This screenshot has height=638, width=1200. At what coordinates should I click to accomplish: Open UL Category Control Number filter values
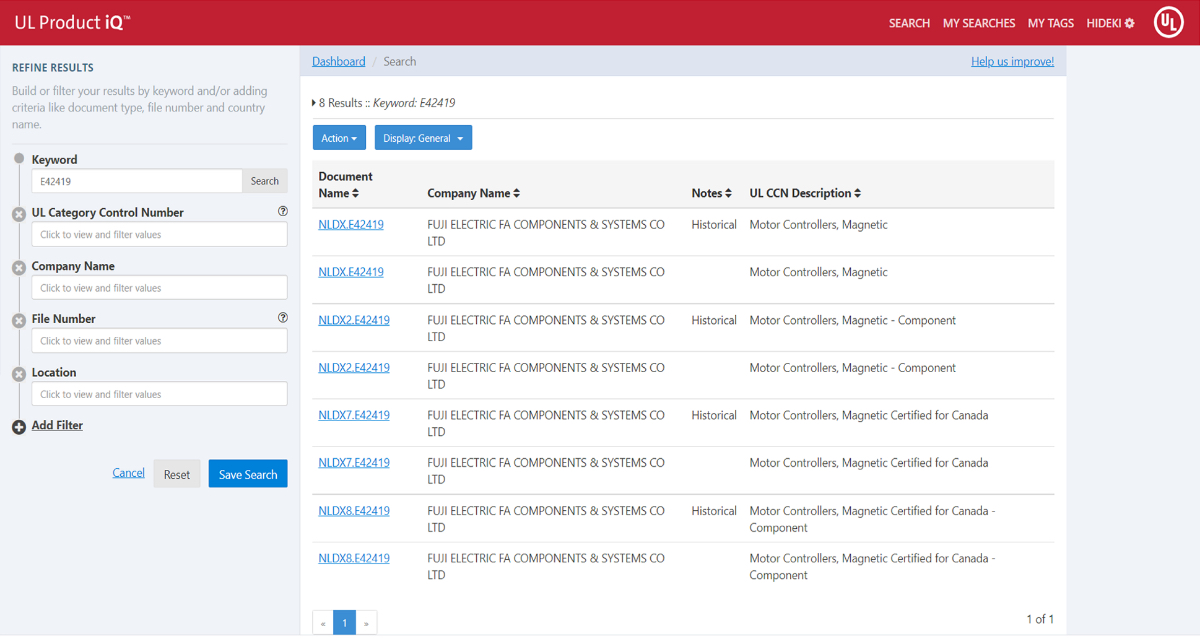tap(159, 235)
